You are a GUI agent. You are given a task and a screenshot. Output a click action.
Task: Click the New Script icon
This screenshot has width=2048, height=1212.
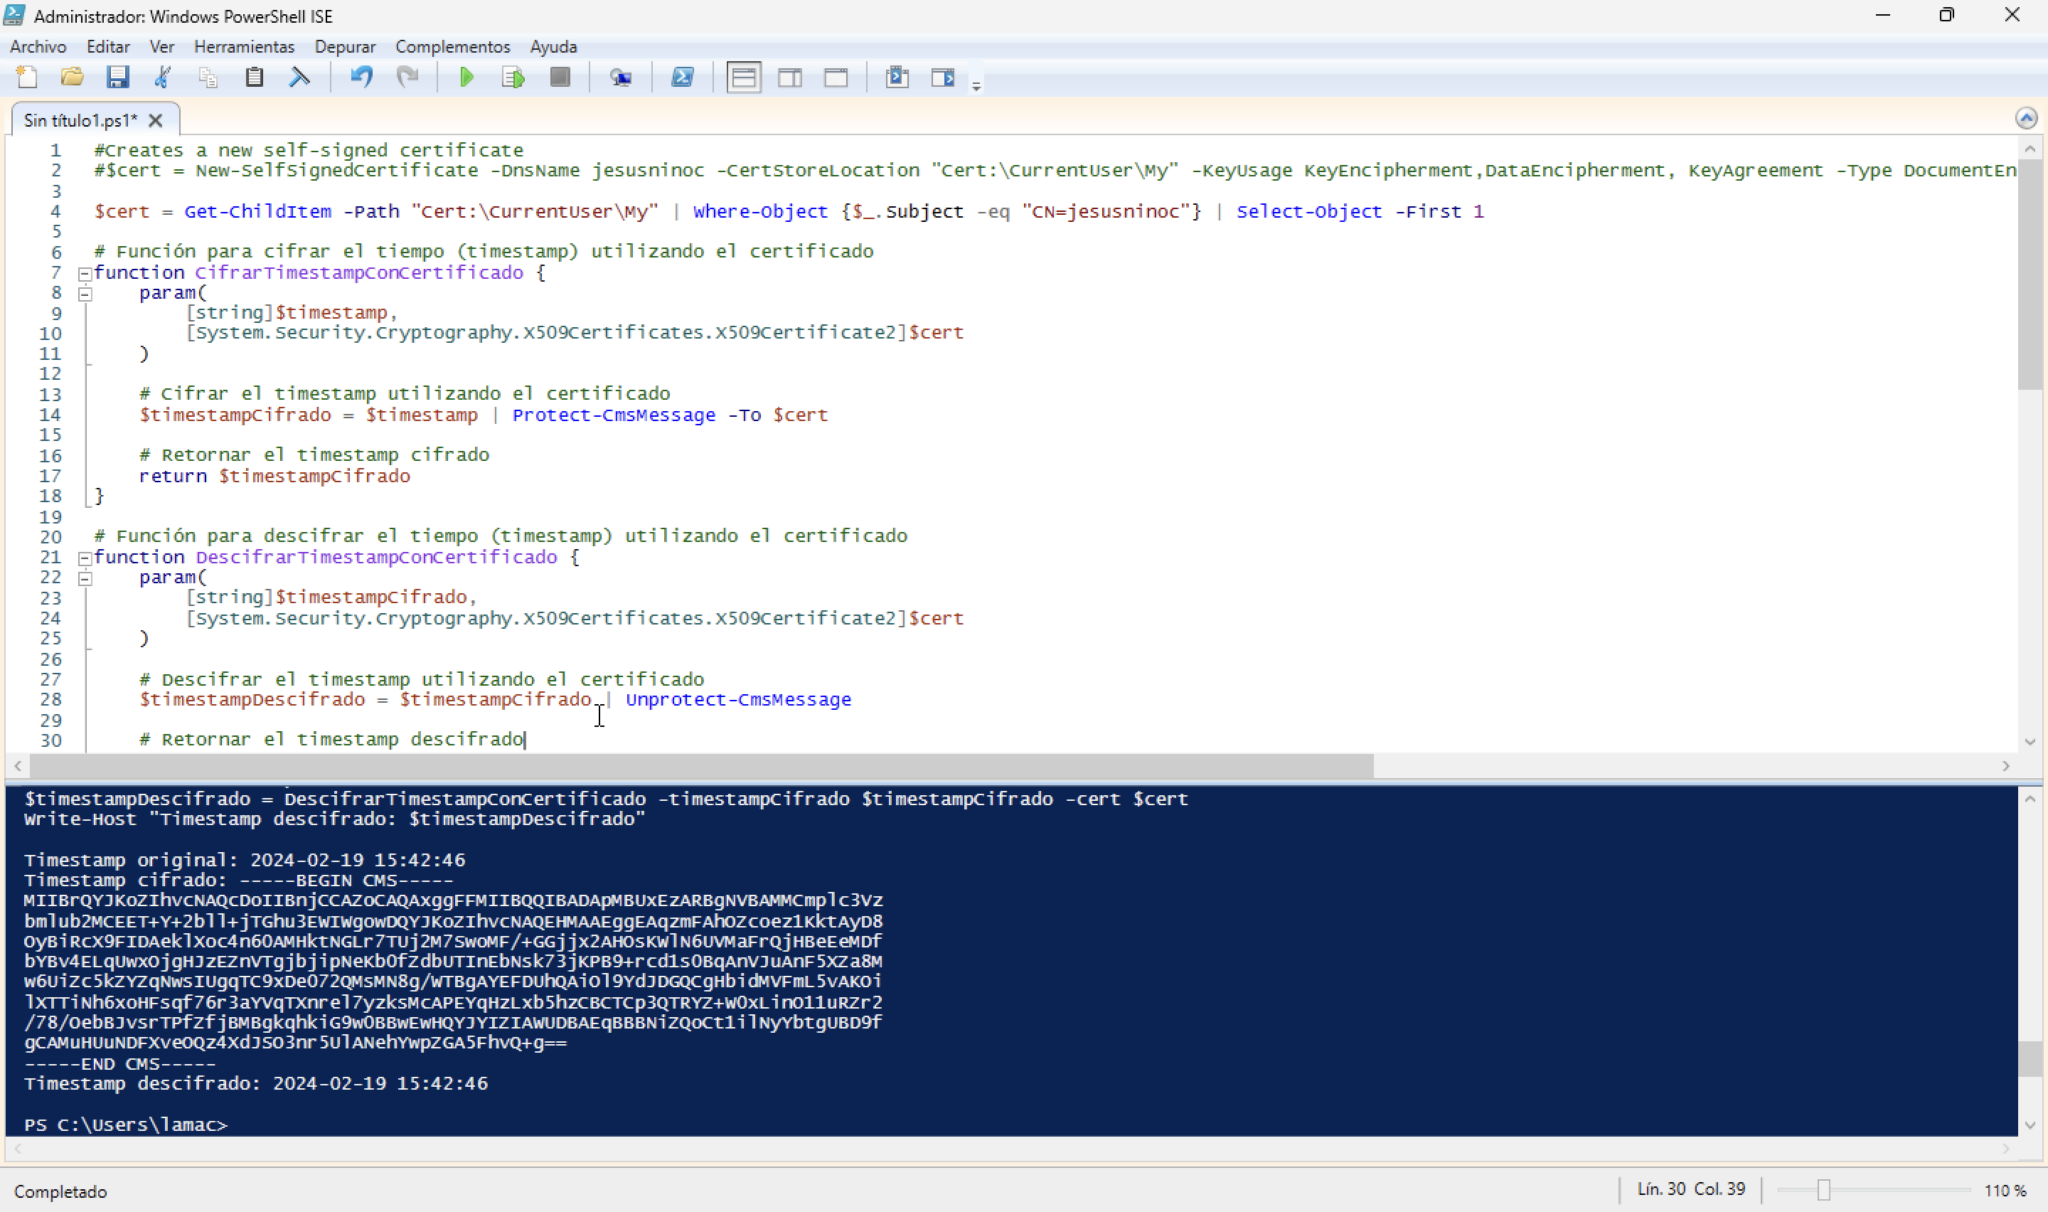(27, 77)
